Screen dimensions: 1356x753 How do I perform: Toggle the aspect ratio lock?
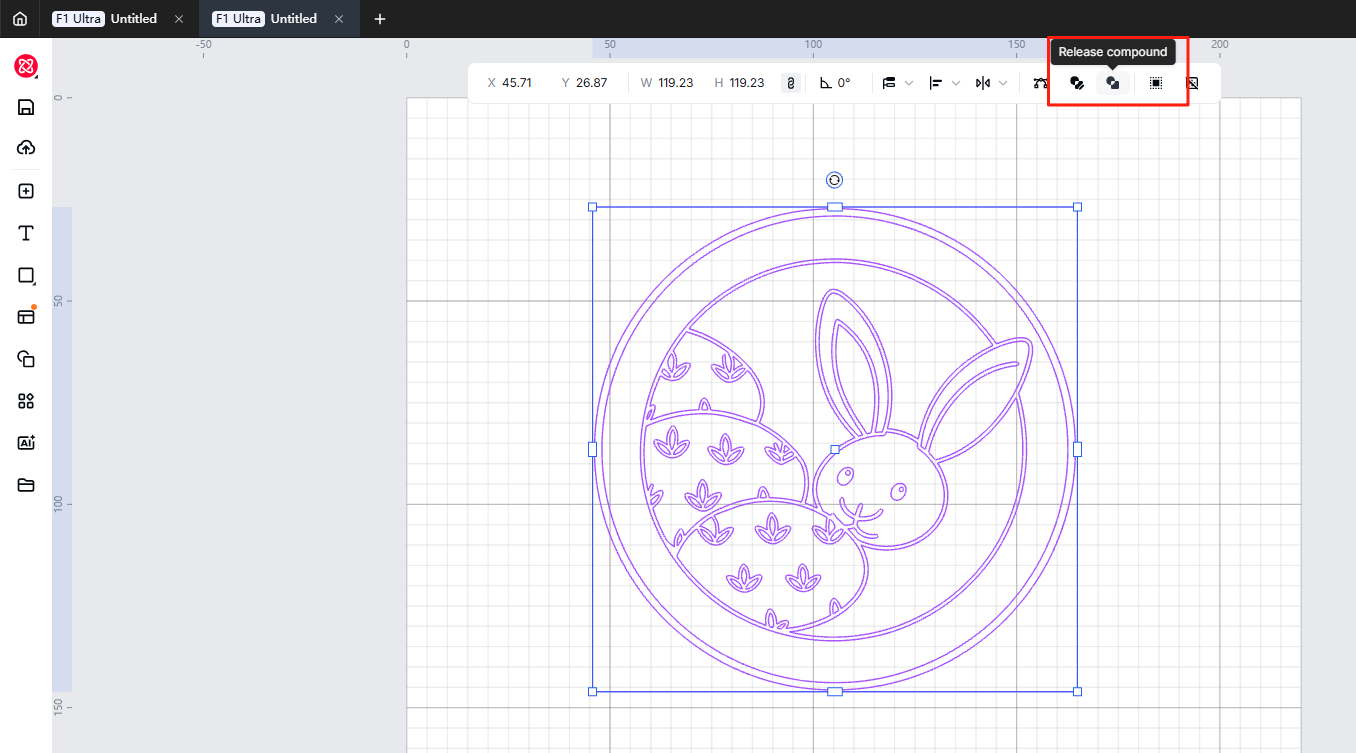pyautogui.click(x=790, y=83)
